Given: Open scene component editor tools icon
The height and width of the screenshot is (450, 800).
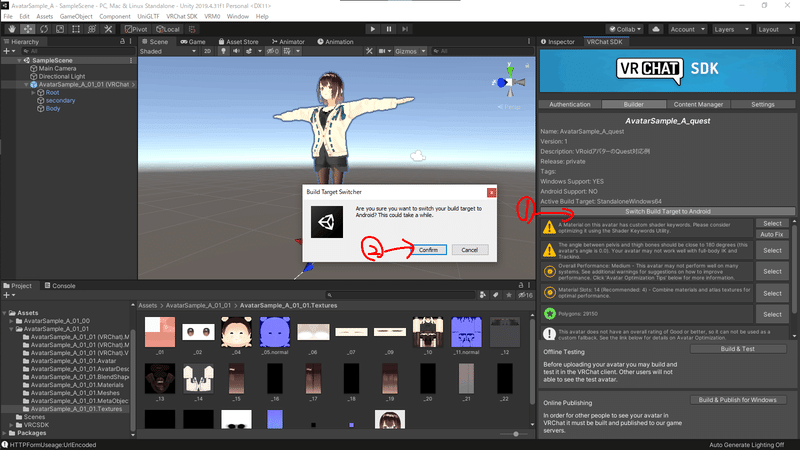Looking at the screenshot, I should pos(369,51).
